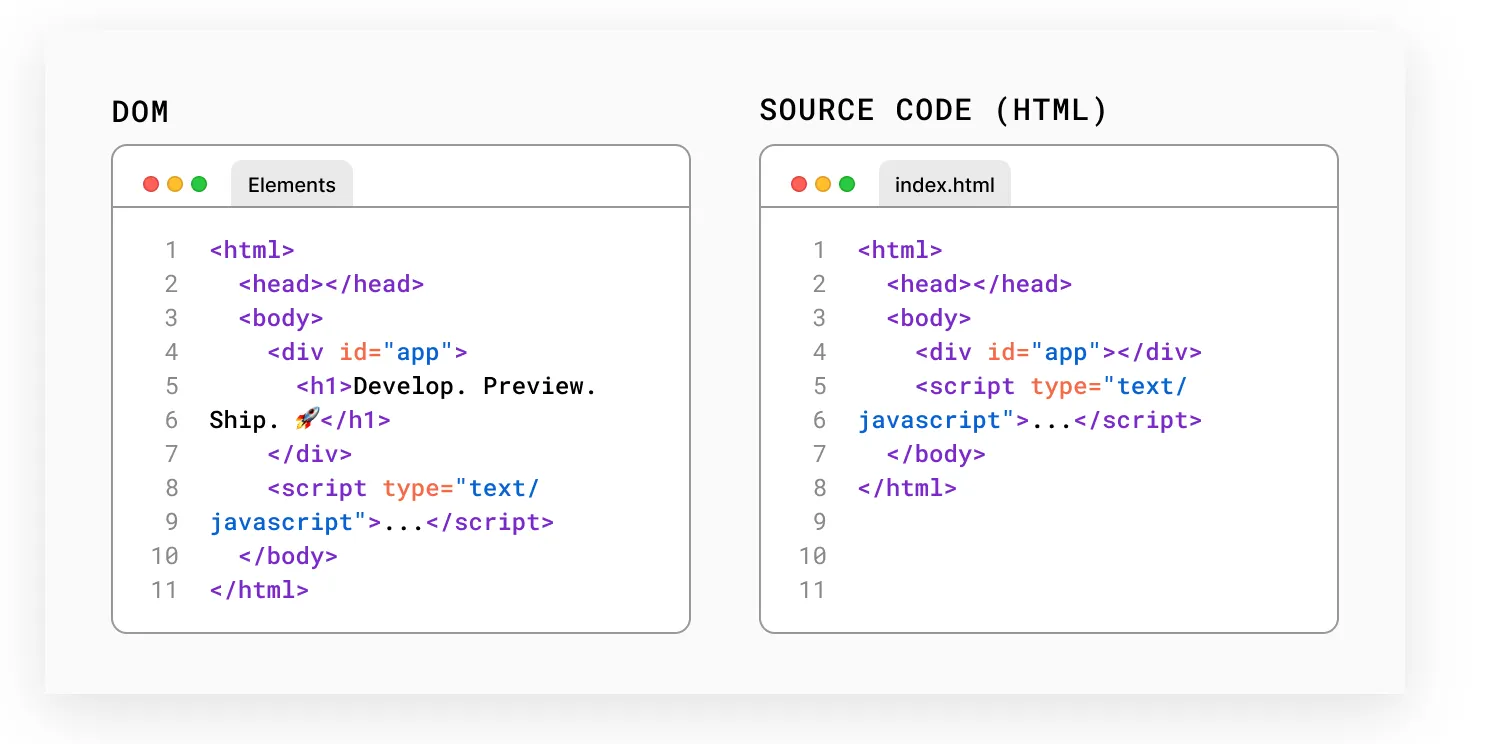Click the rocket emoji in the h1 line
Screen dimensions: 1496x744
[x=308, y=419]
